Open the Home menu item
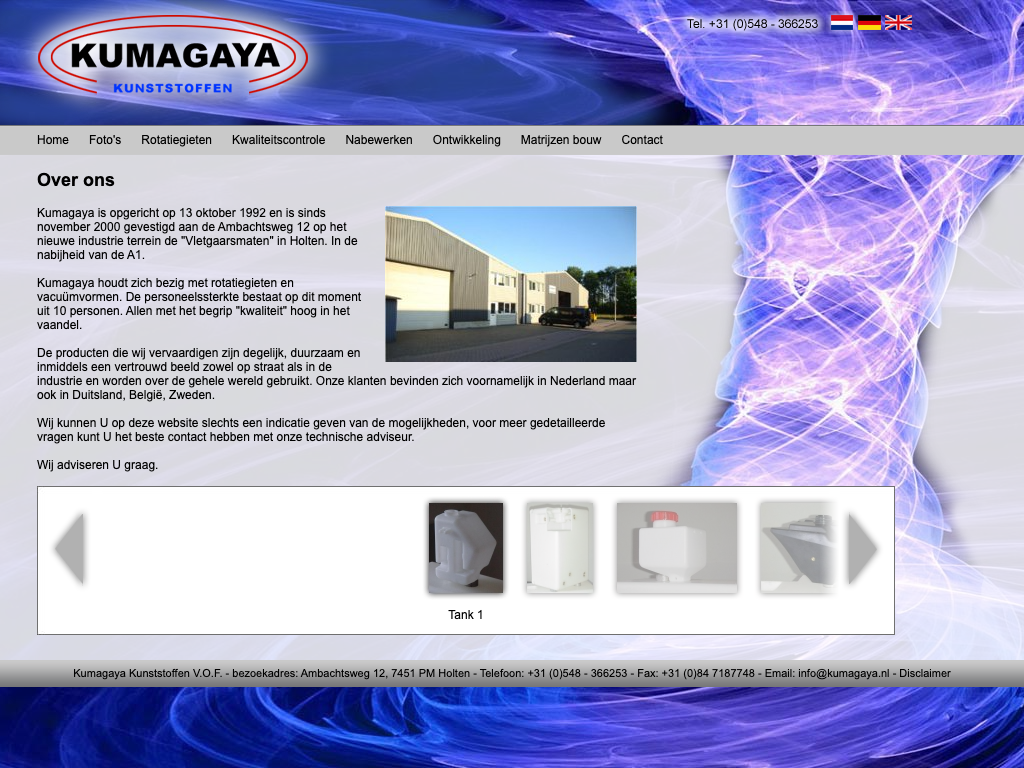 [x=53, y=140]
